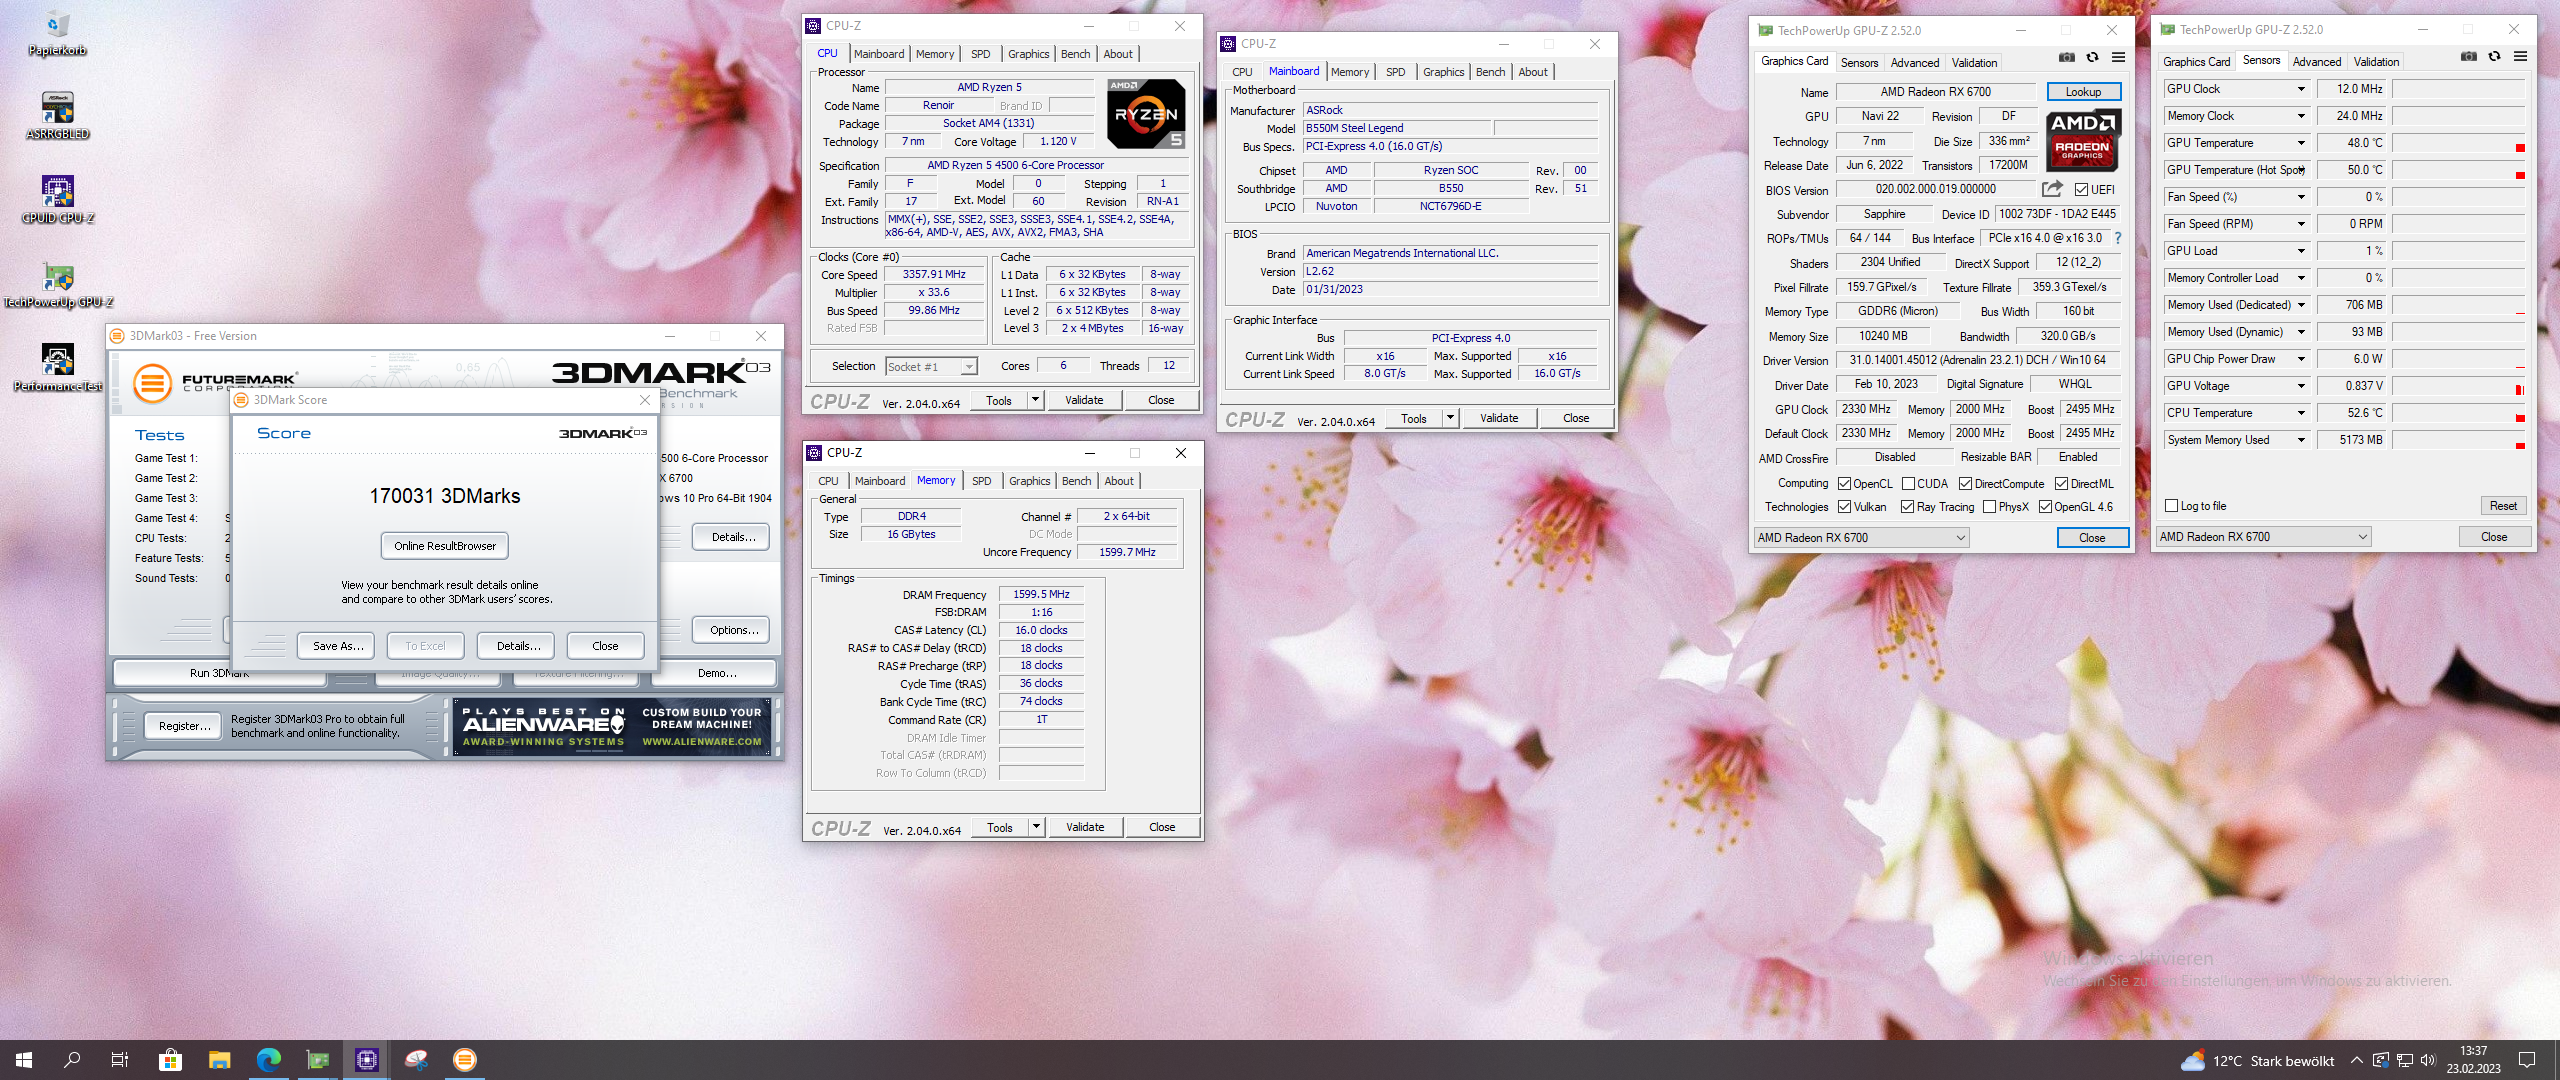Viewport: 2560px width, 1080px height.
Task: Open Task View on the taskbar
Action: pyautogui.click(x=120, y=1060)
